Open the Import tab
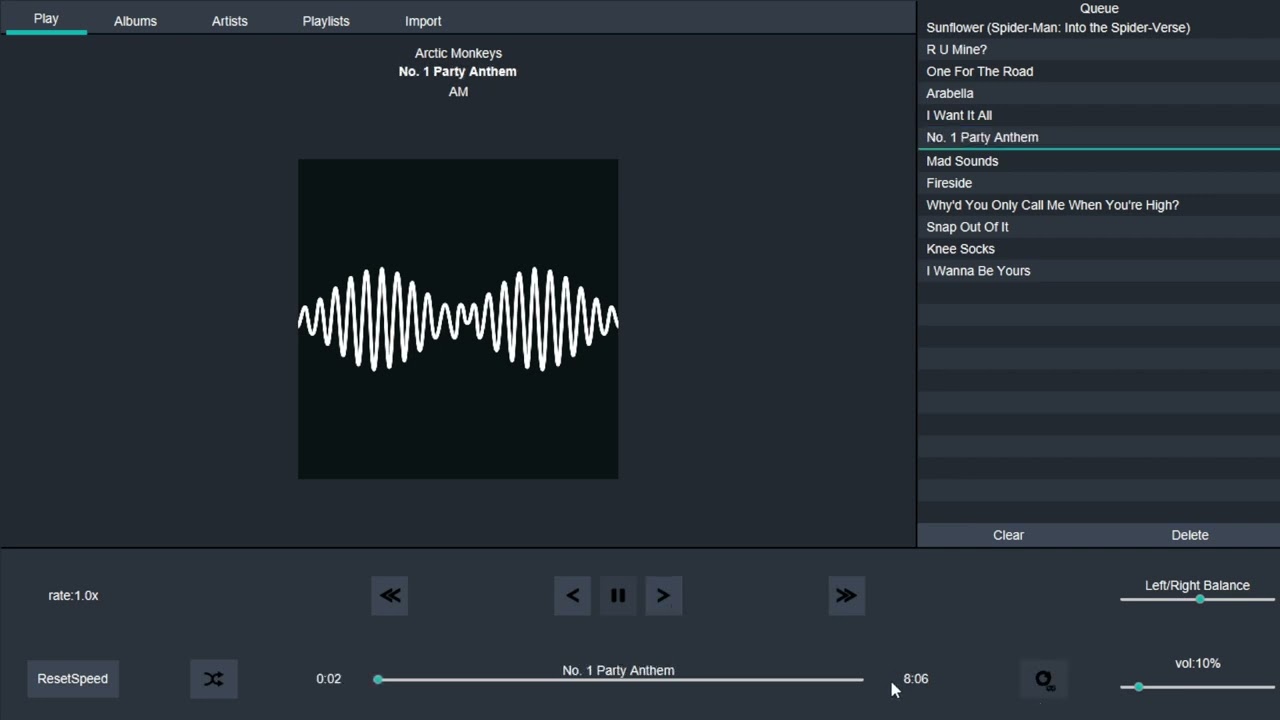1280x720 pixels. [423, 21]
